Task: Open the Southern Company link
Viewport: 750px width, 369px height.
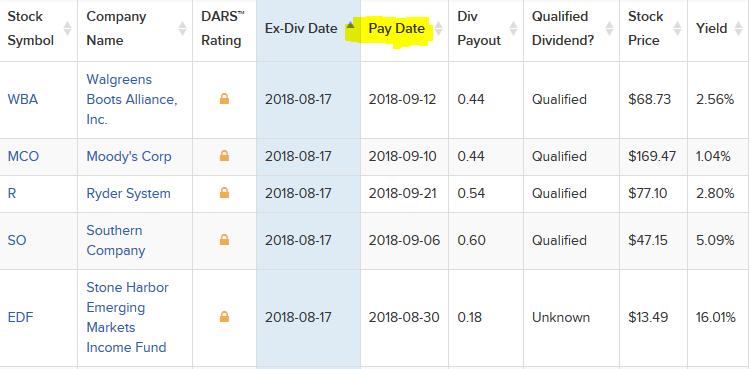Action: click(x=116, y=240)
